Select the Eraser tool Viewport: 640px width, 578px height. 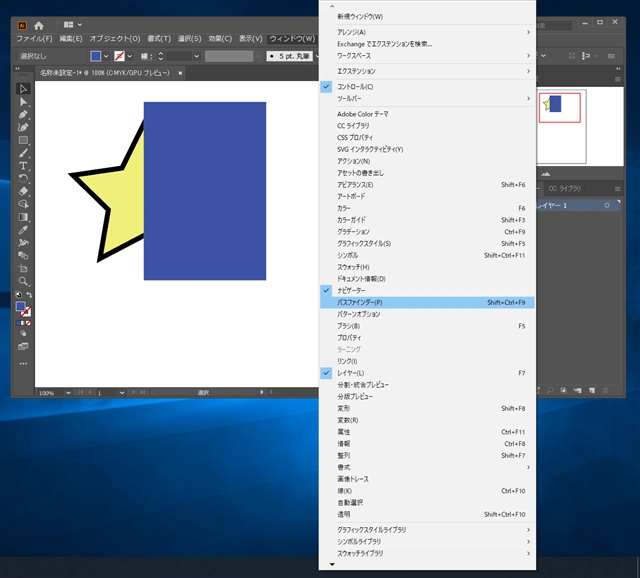click(23, 191)
